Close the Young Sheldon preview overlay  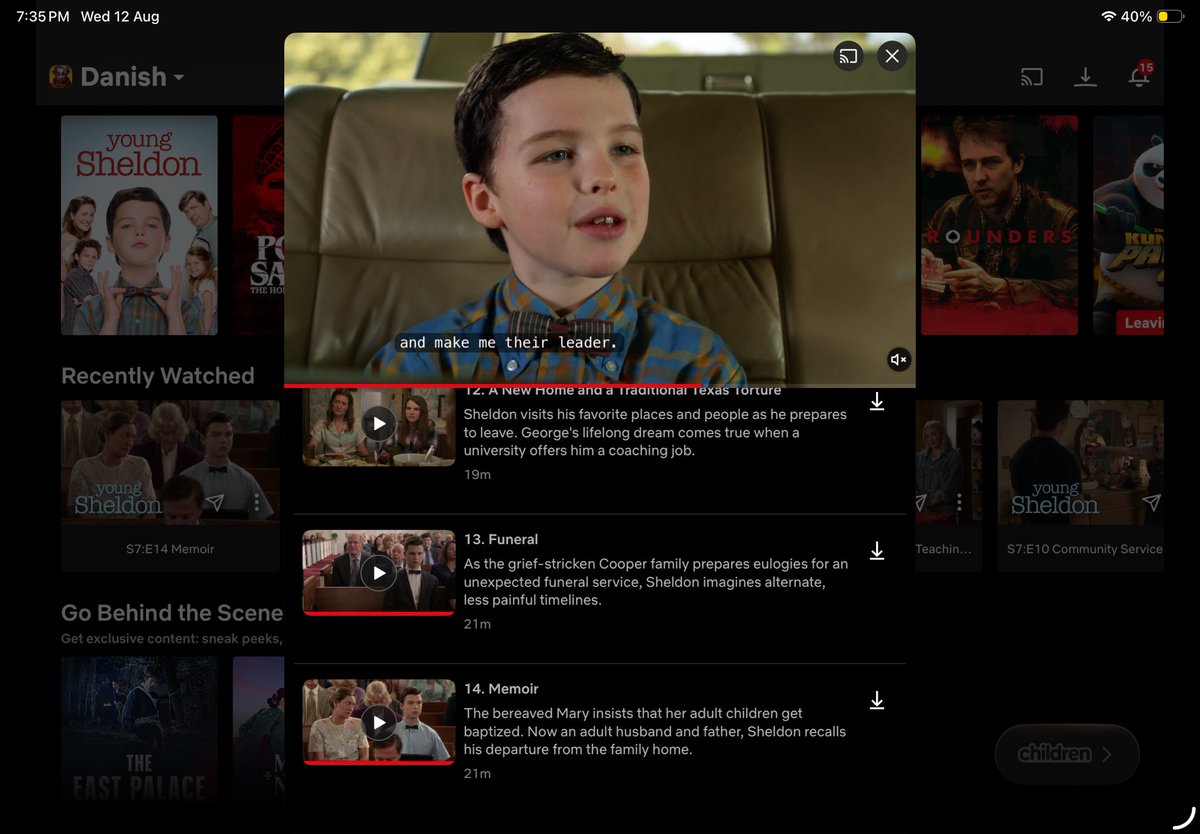[x=892, y=56]
